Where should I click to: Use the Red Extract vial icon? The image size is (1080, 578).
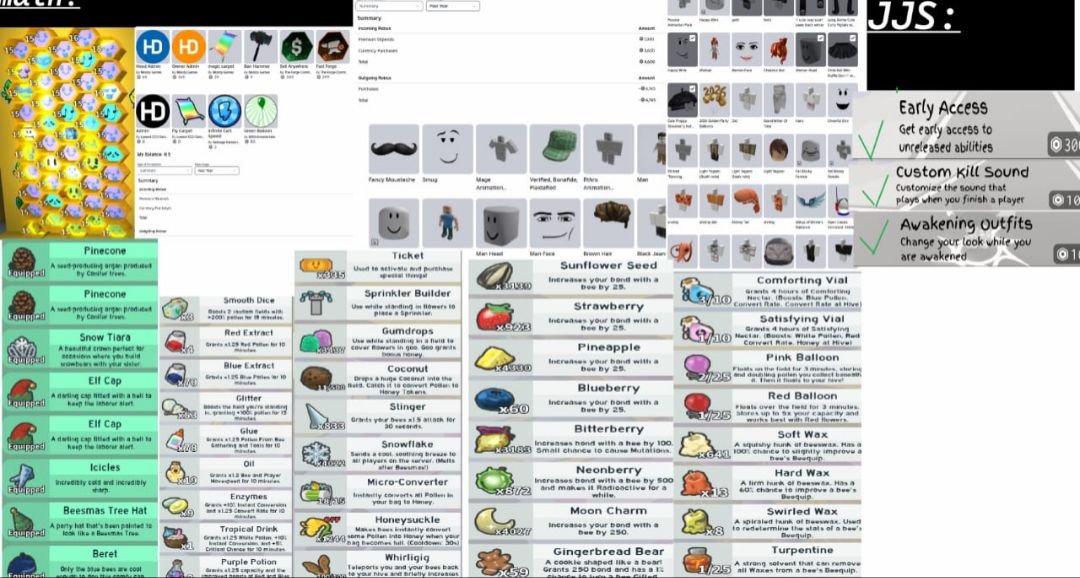coord(175,341)
